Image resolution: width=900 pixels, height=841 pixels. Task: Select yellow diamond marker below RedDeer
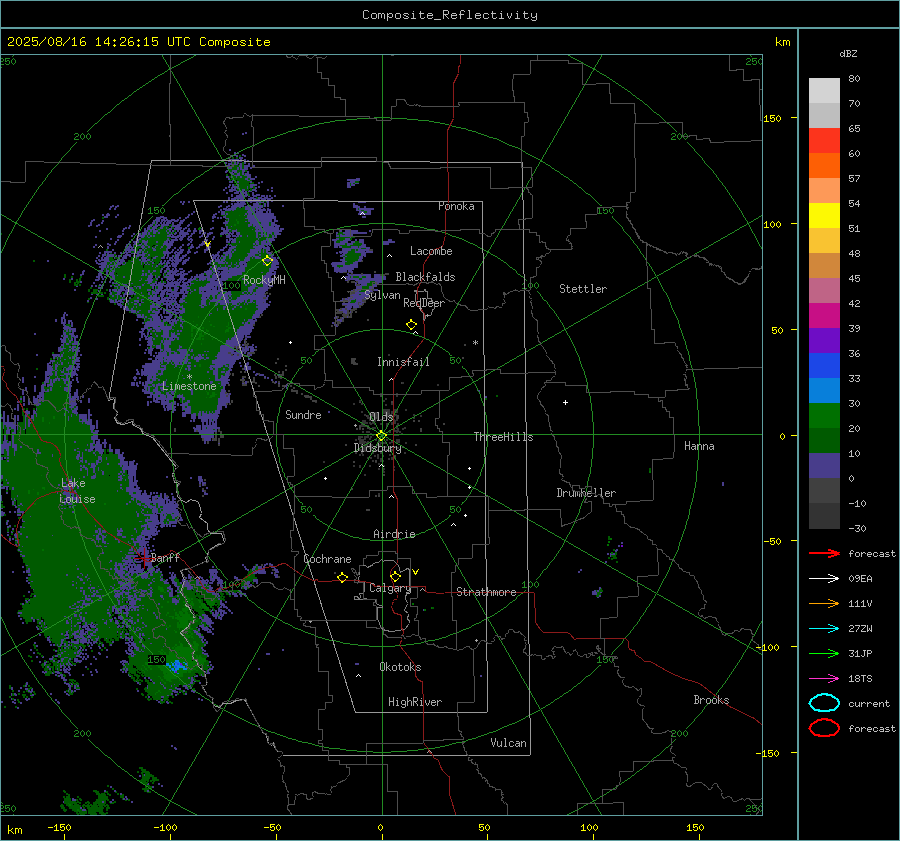click(x=411, y=325)
